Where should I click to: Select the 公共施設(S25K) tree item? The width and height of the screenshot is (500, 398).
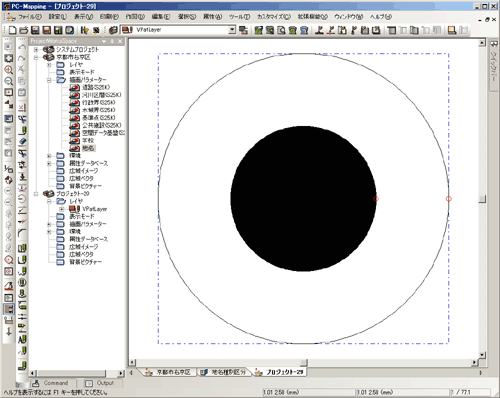click(101, 125)
